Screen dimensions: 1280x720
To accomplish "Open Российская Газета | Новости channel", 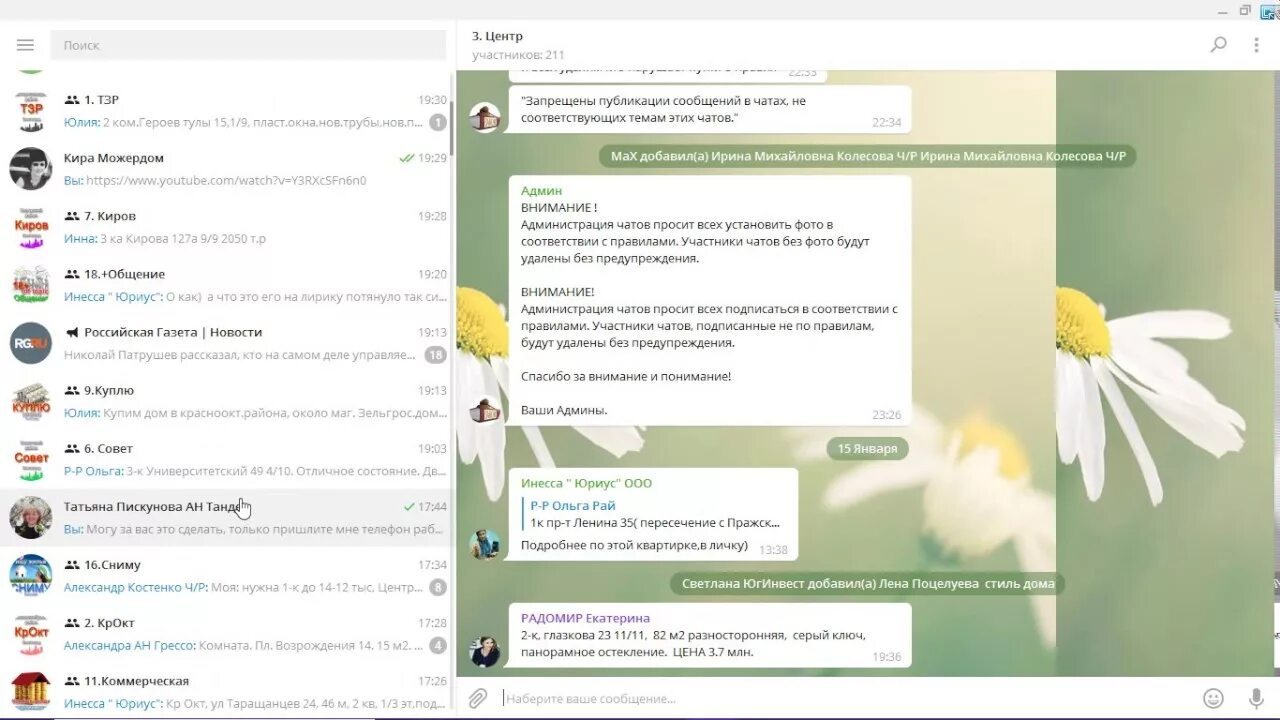I will tap(227, 343).
